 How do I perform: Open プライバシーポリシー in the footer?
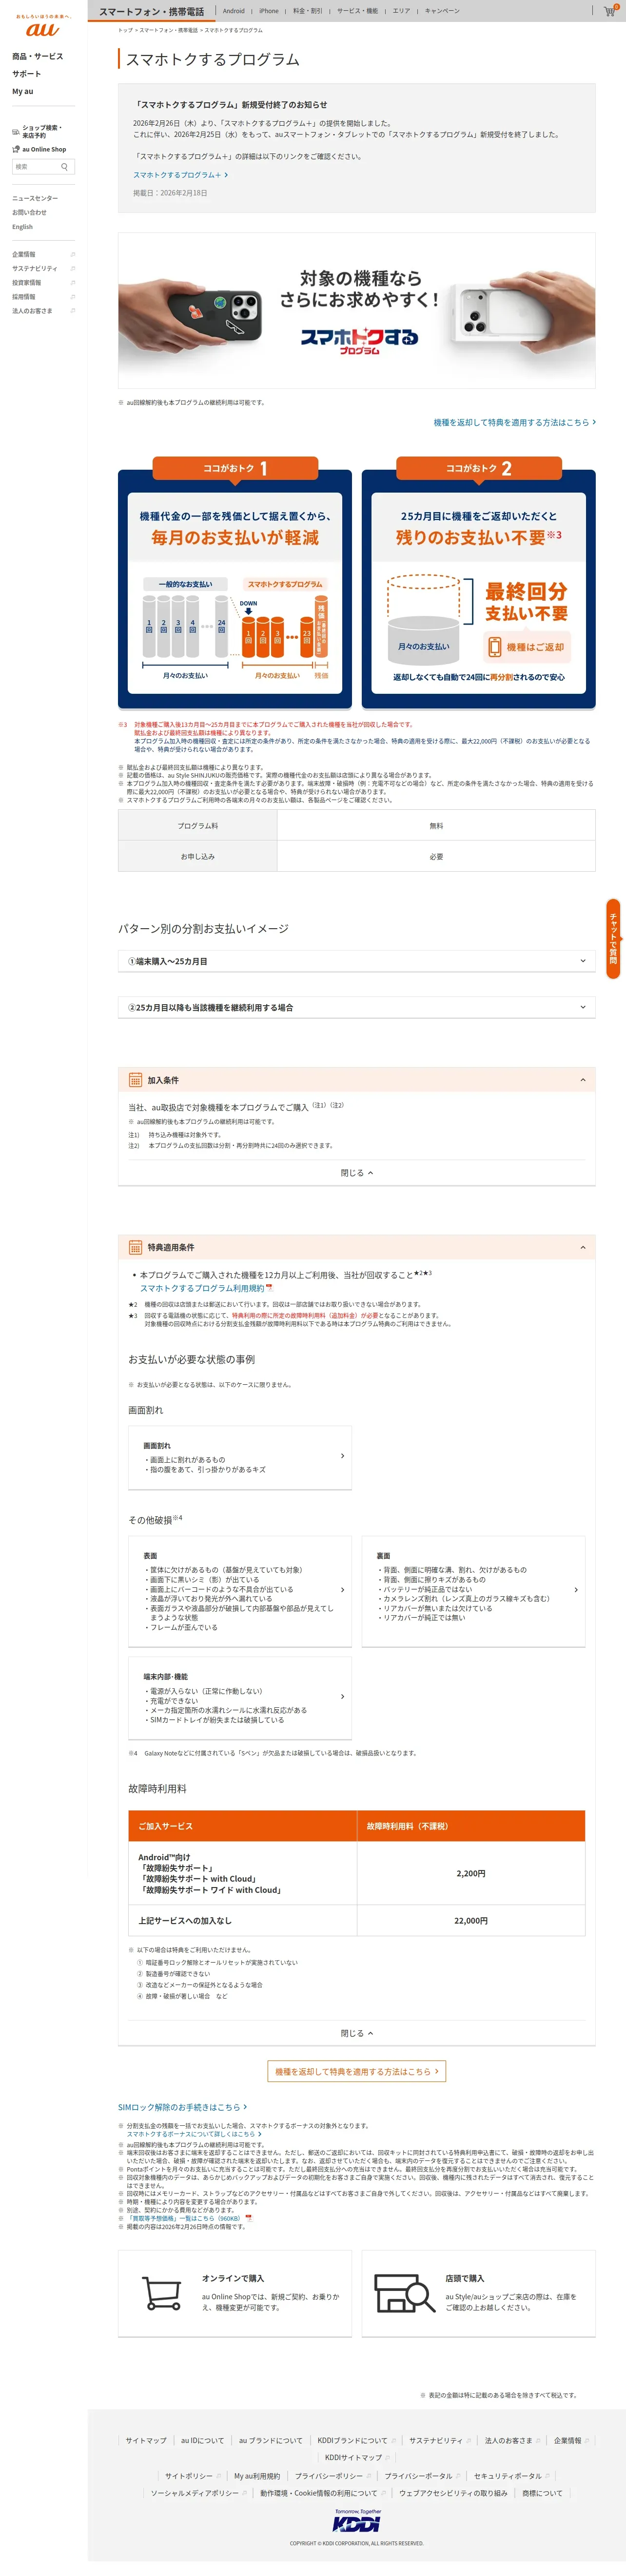(x=329, y=2476)
